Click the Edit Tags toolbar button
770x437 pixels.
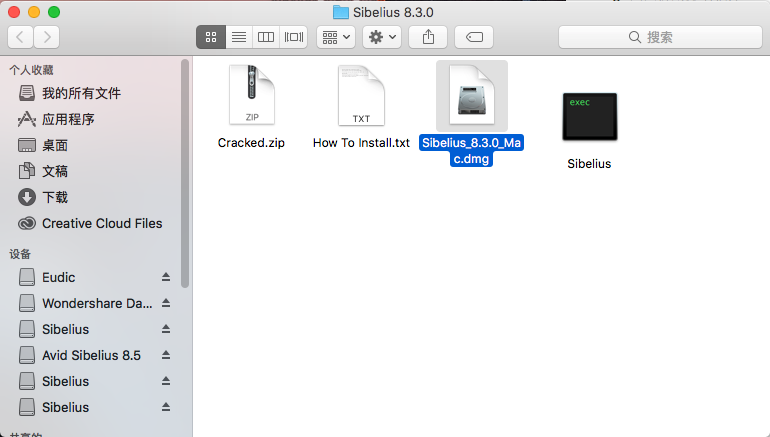(x=474, y=37)
